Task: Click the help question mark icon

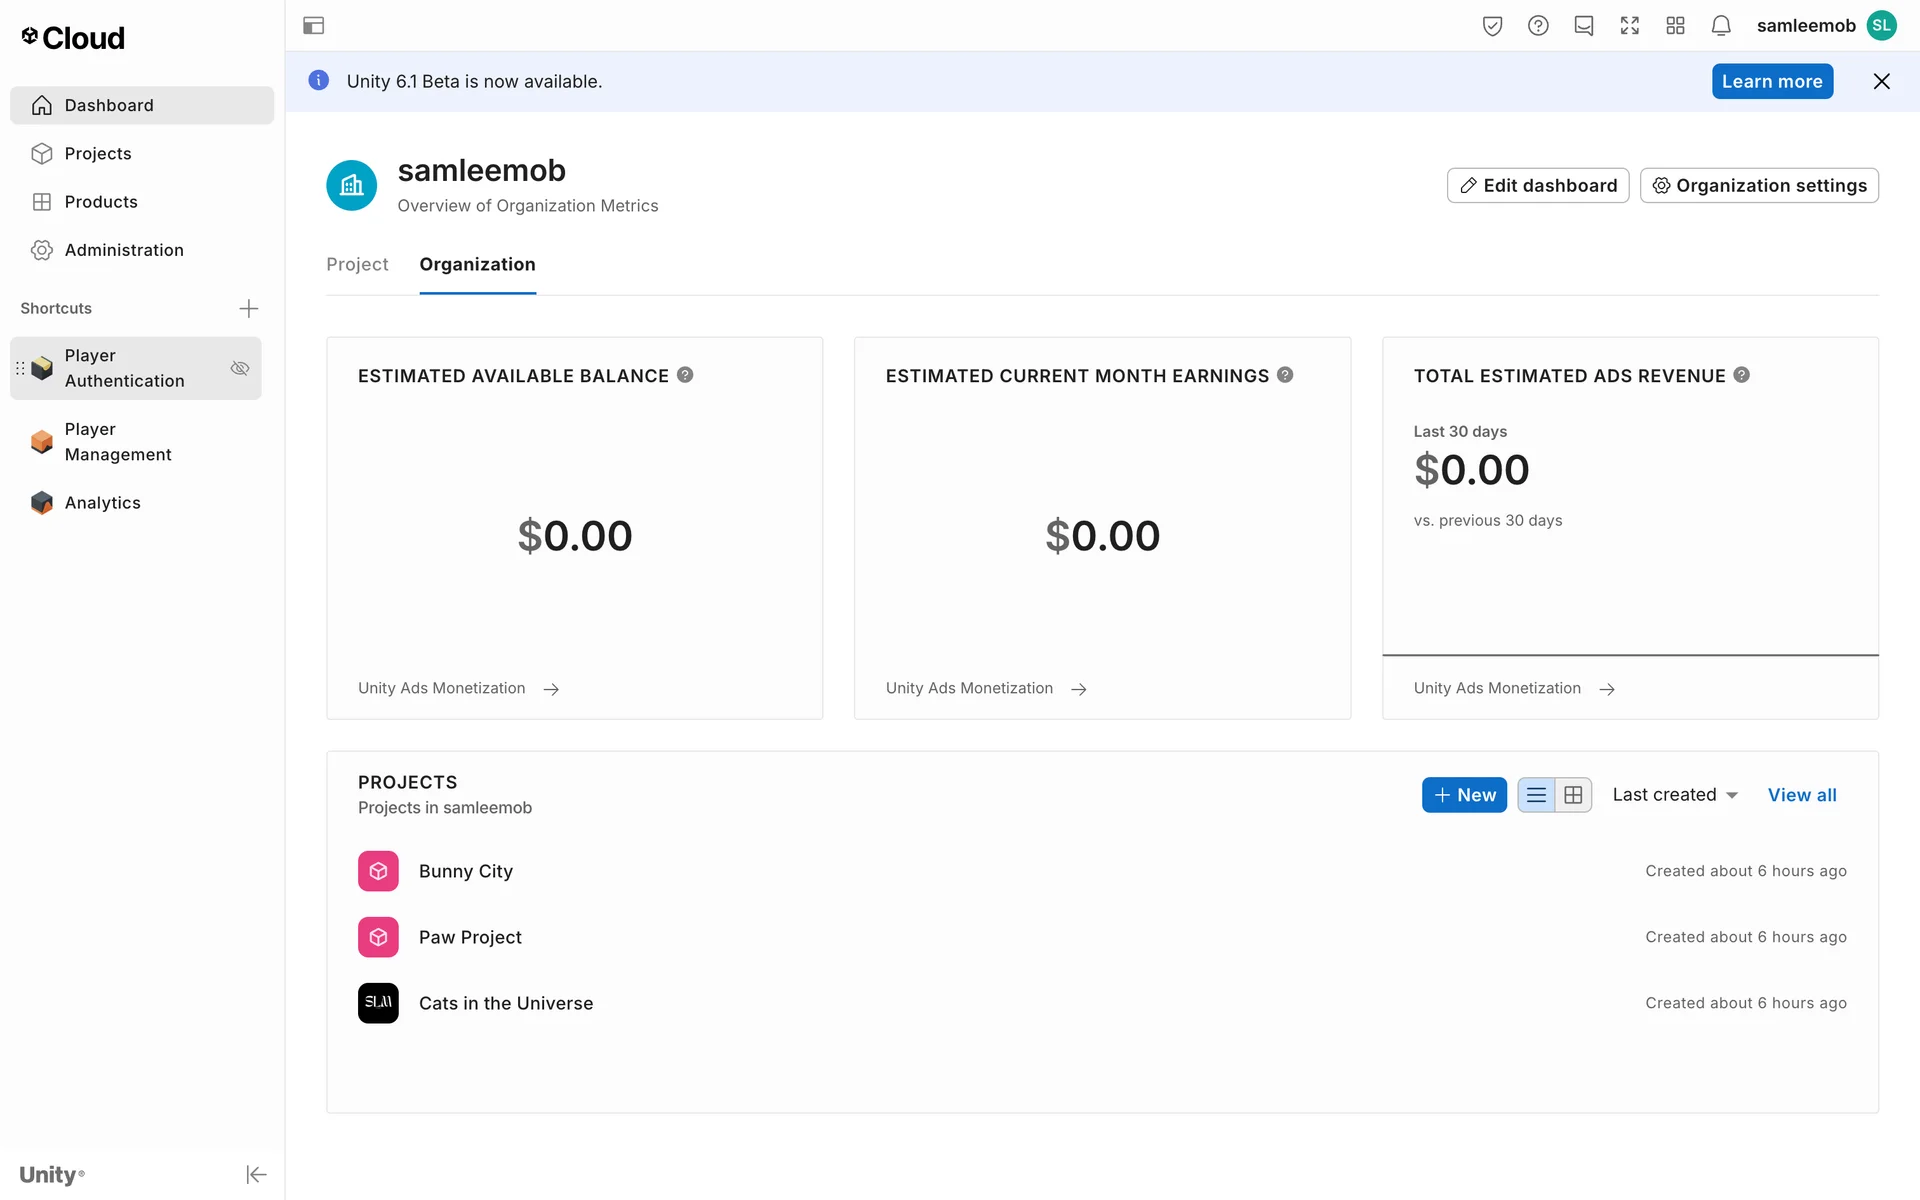Action: point(1538,26)
